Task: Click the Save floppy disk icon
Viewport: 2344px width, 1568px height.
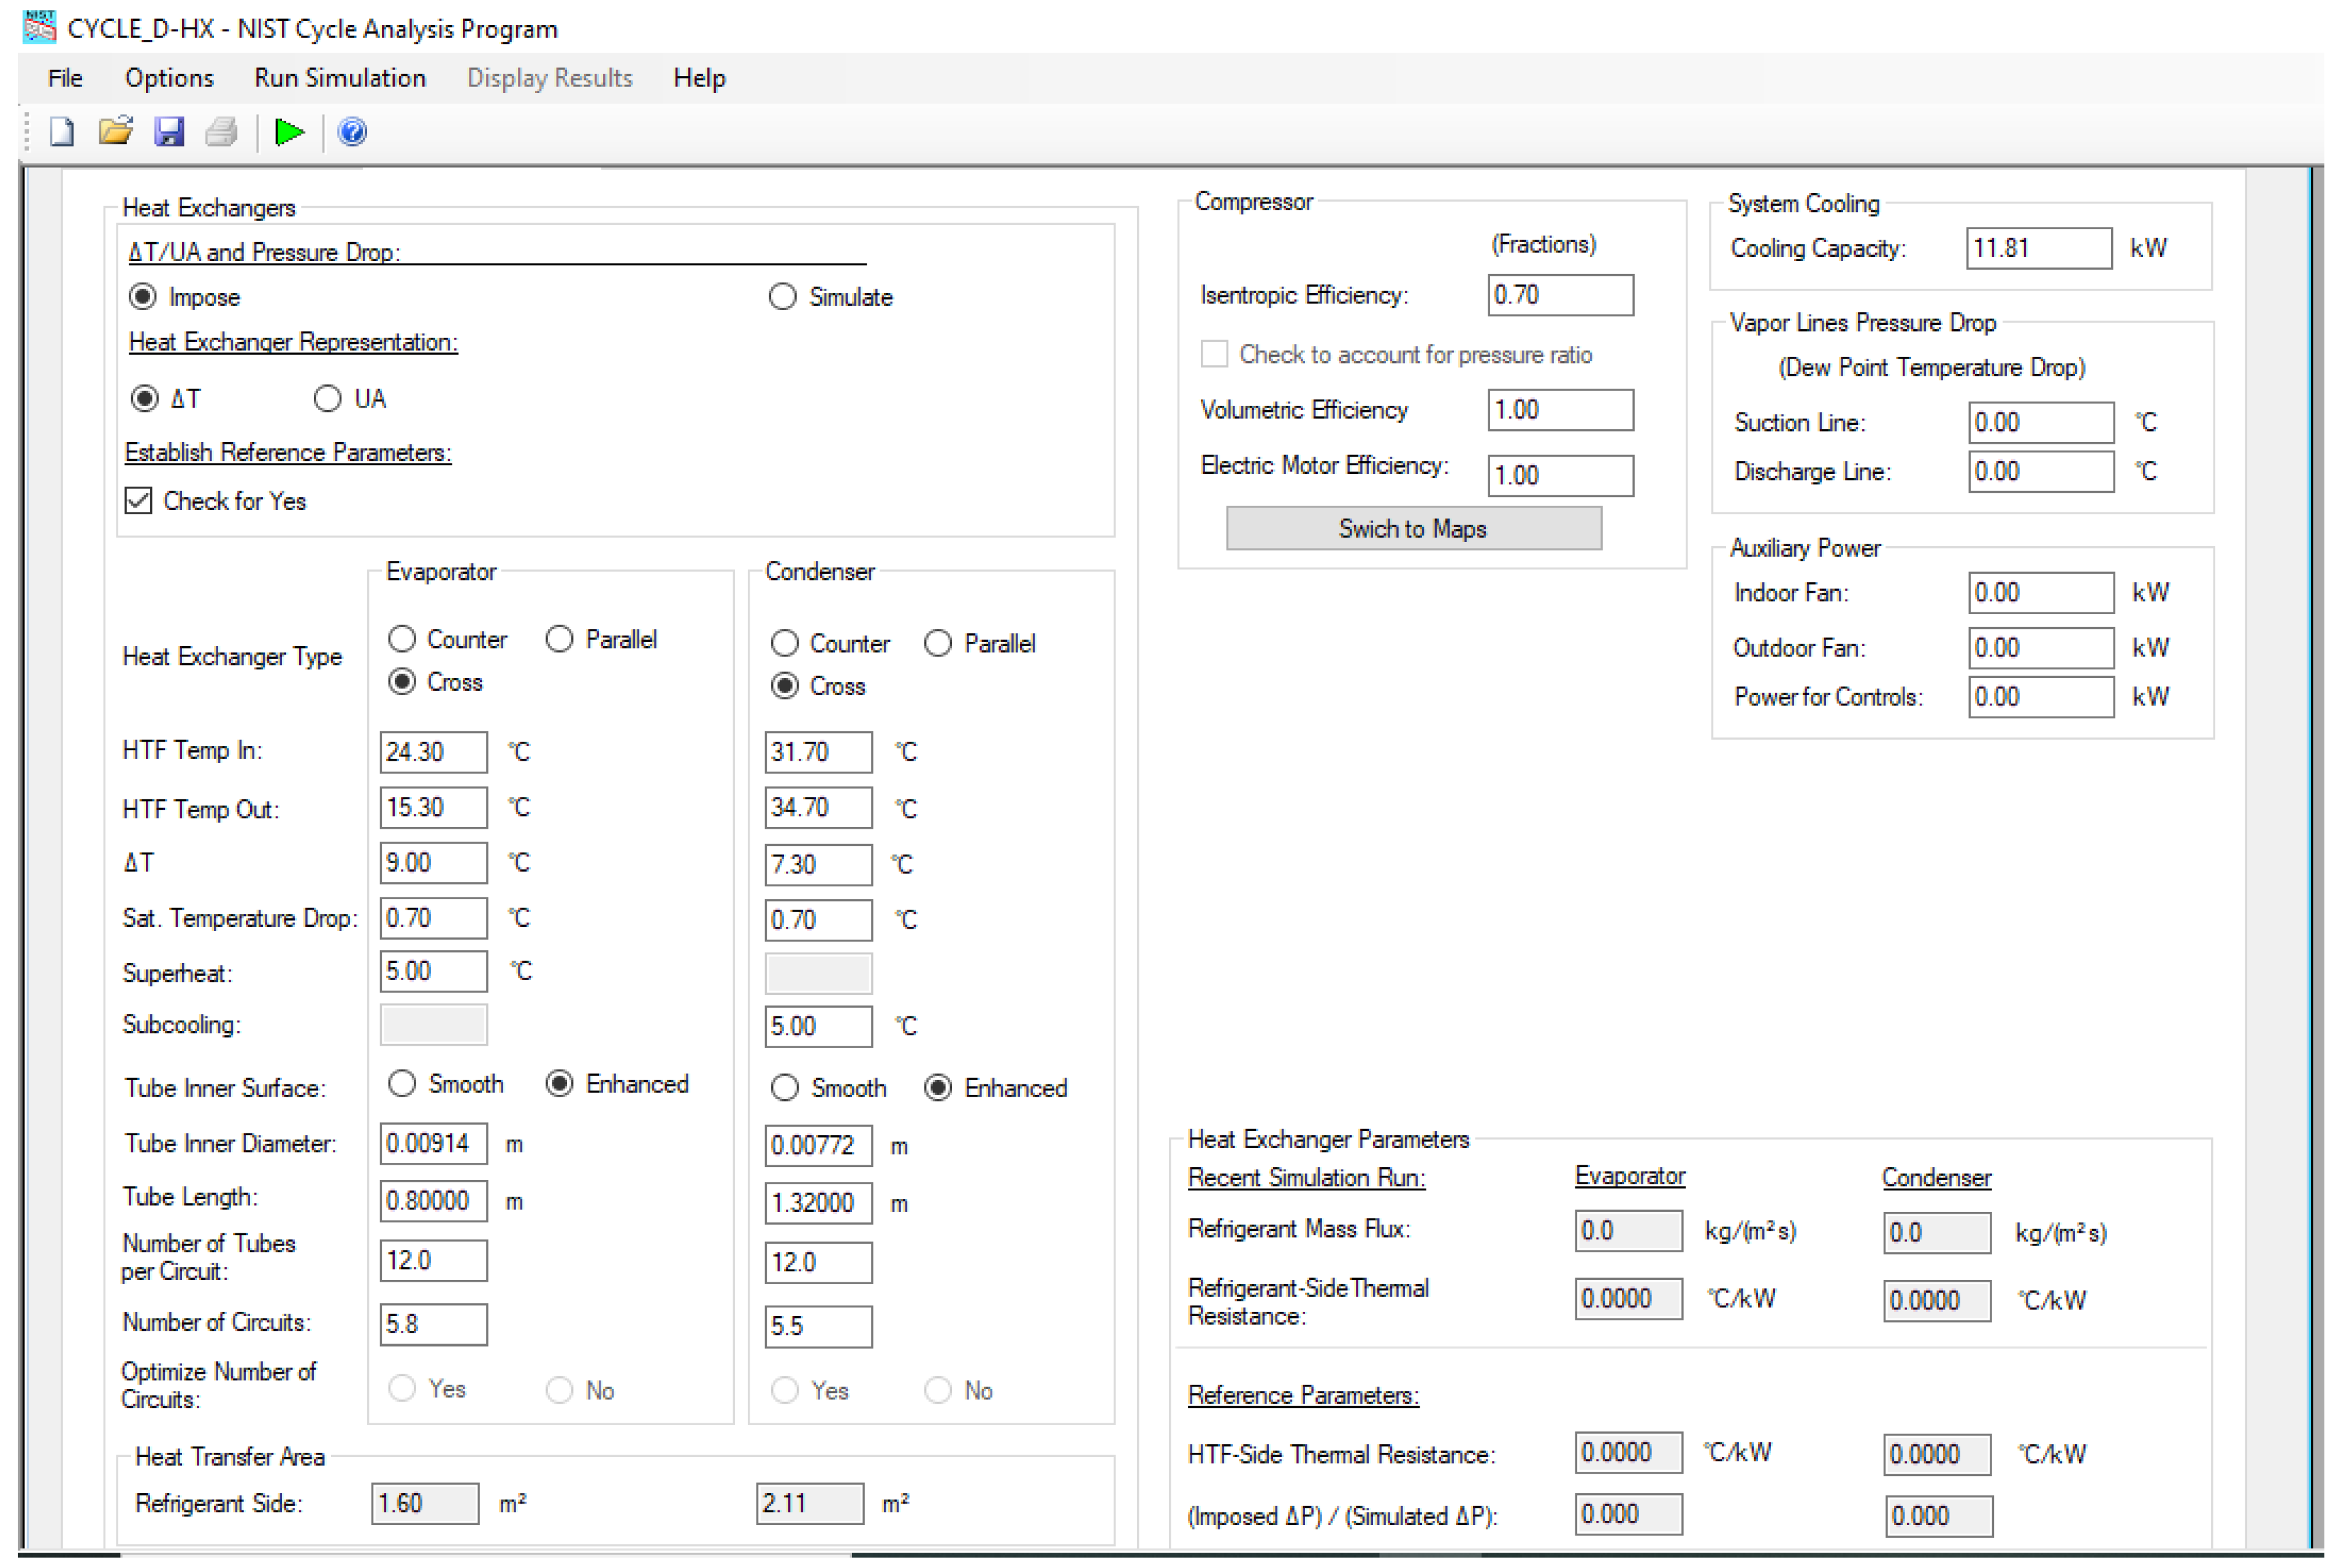Action: tap(169, 132)
